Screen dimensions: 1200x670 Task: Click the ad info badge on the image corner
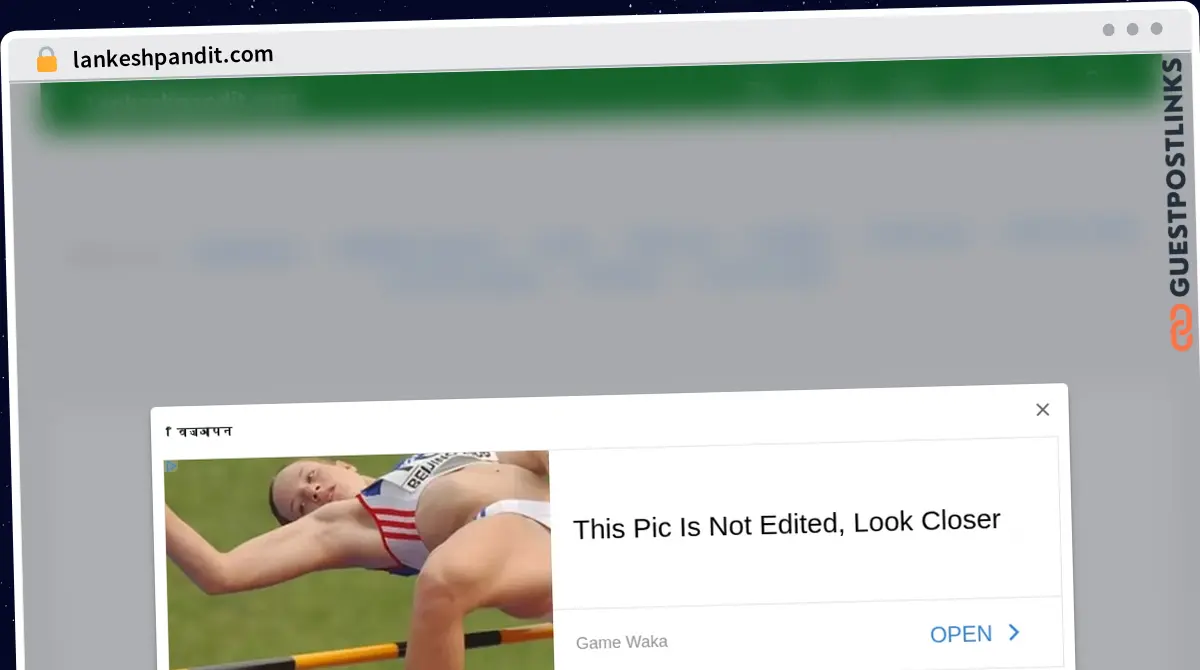click(x=171, y=466)
